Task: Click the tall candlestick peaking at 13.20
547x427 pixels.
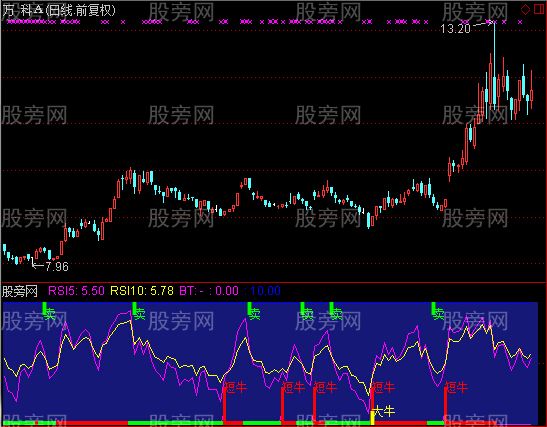Action: click(x=494, y=65)
